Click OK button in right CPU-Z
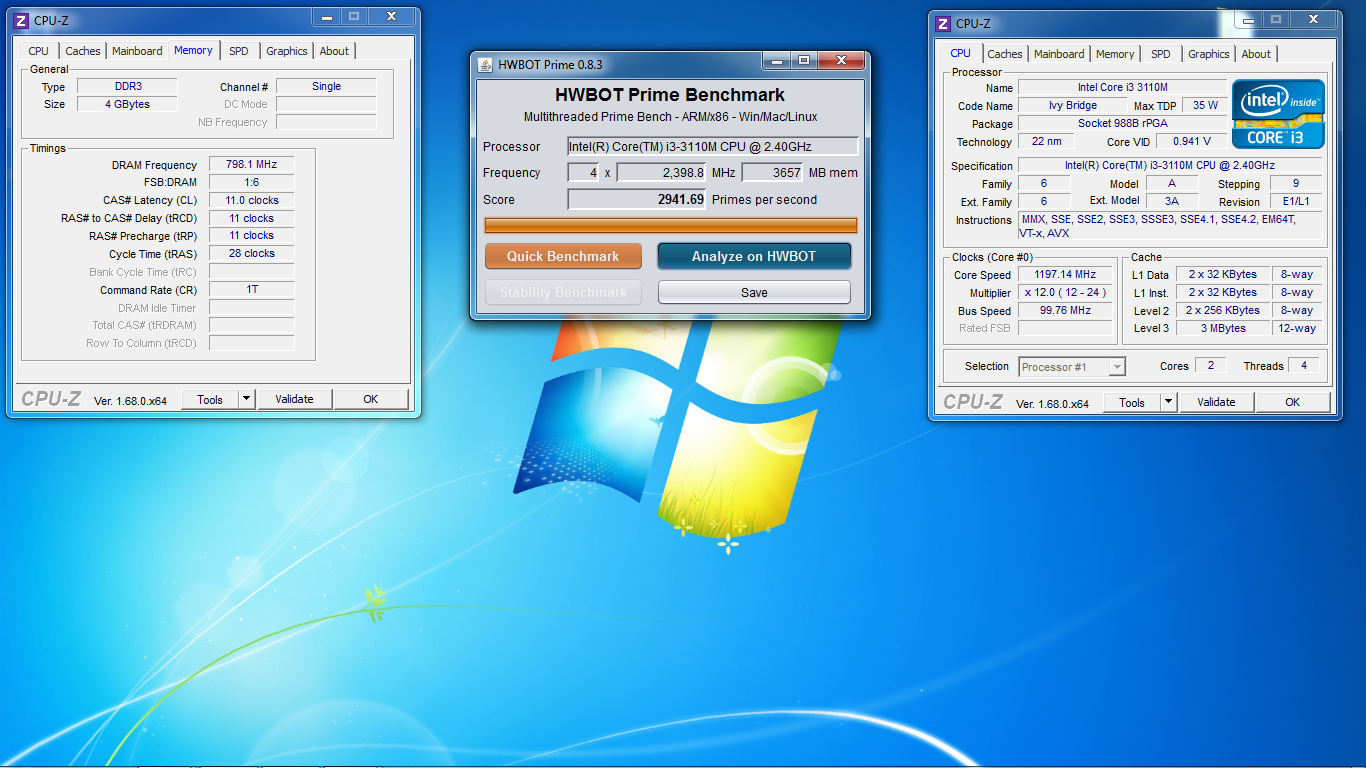 click(x=1293, y=402)
